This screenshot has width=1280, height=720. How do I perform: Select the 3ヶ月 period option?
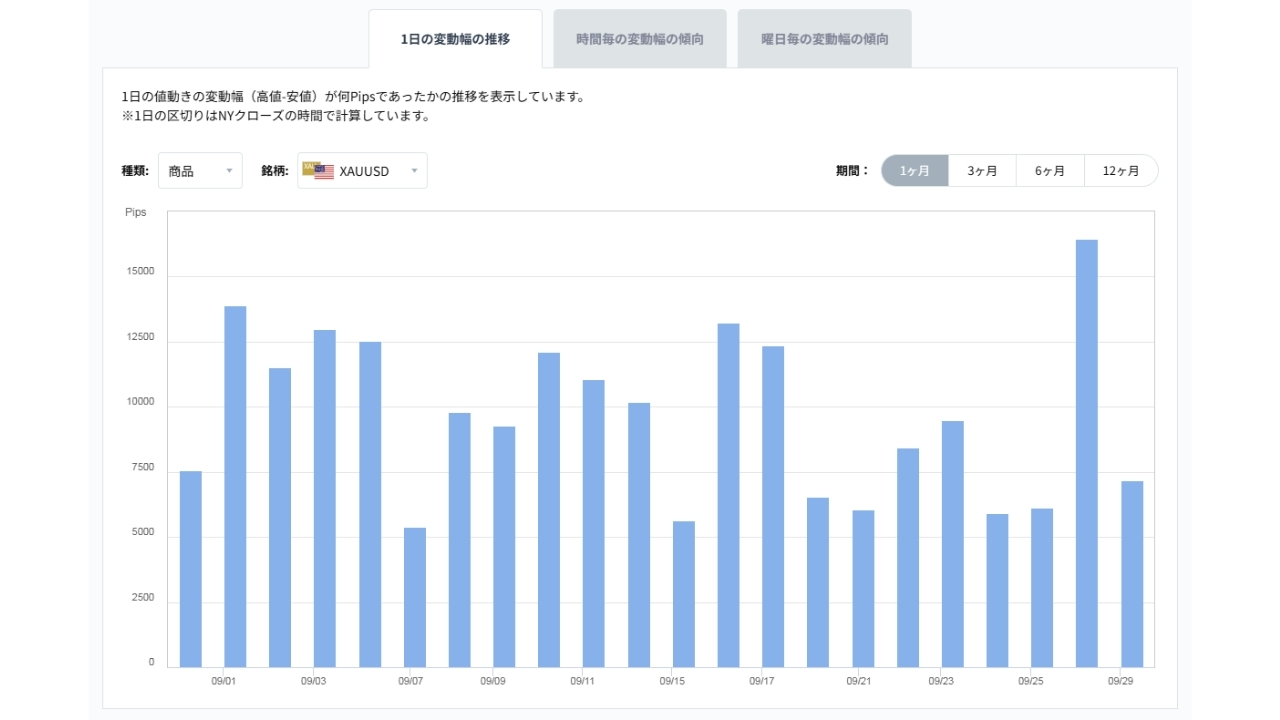tap(982, 171)
